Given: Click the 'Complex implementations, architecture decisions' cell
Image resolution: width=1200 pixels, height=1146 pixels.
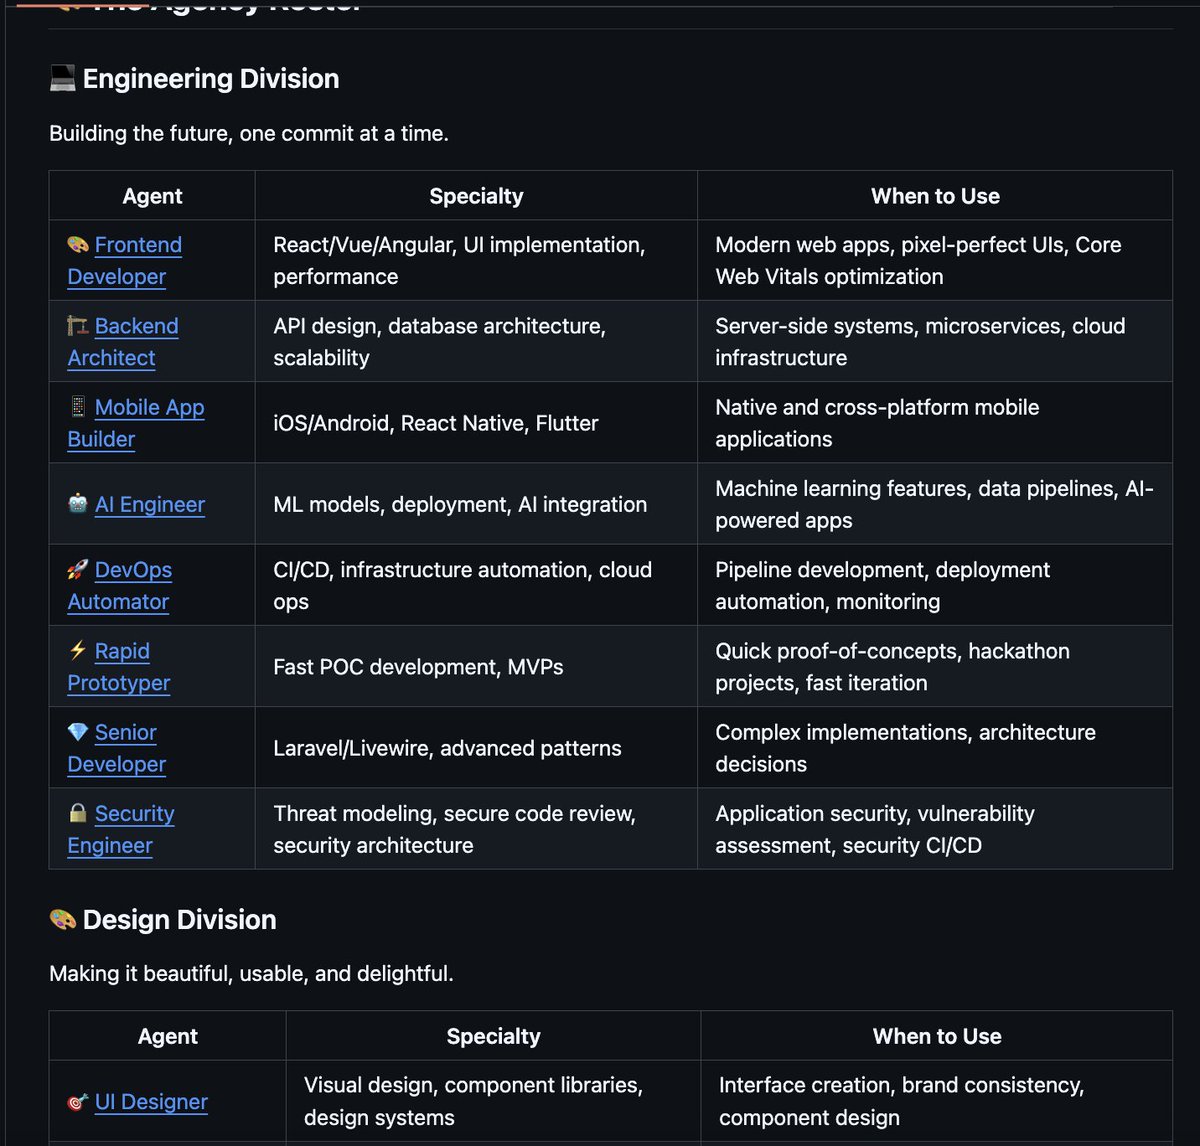Looking at the screenshot, I should 935,747.
